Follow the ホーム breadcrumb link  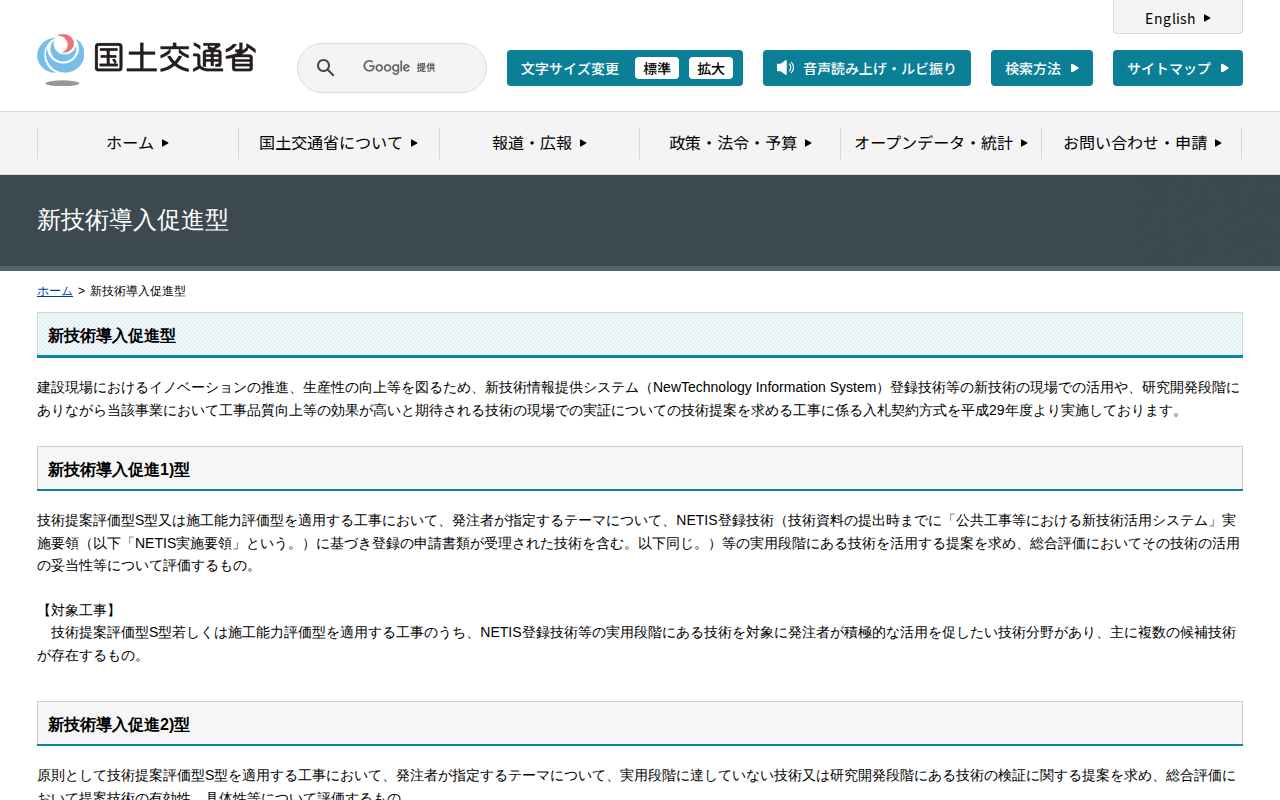point(54,291)
